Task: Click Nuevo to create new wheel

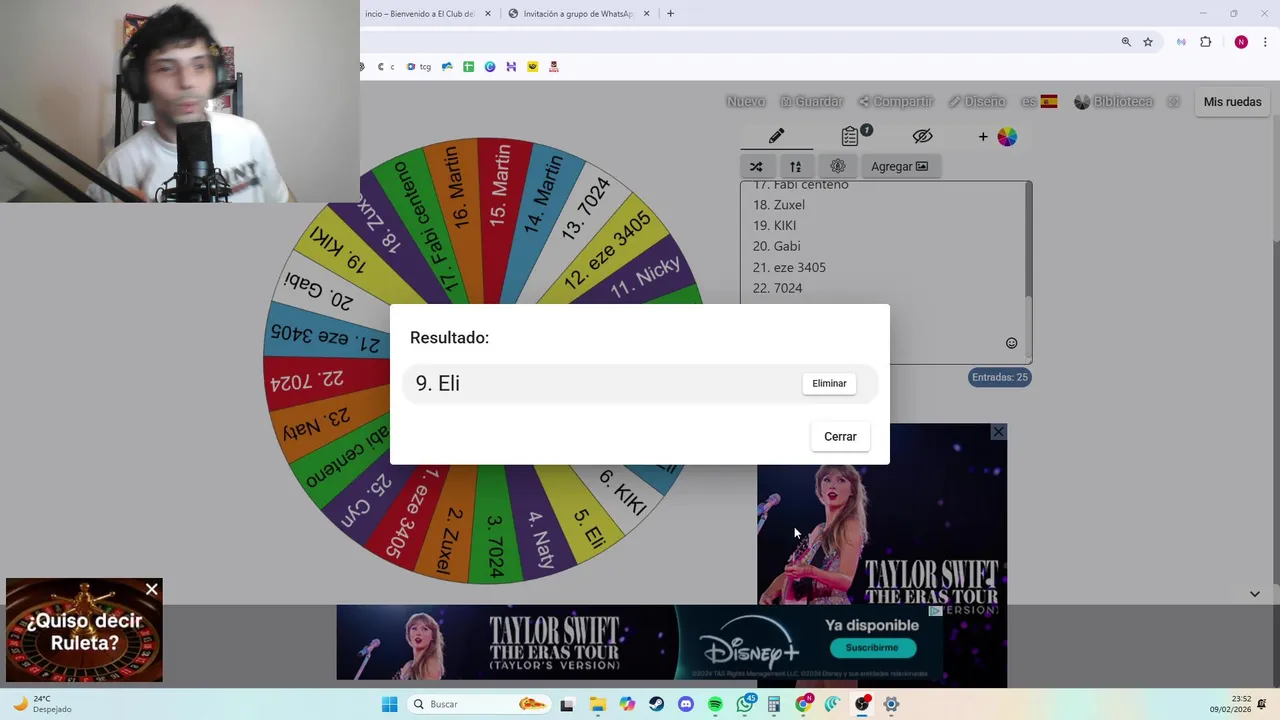Action: coord(745,102)
